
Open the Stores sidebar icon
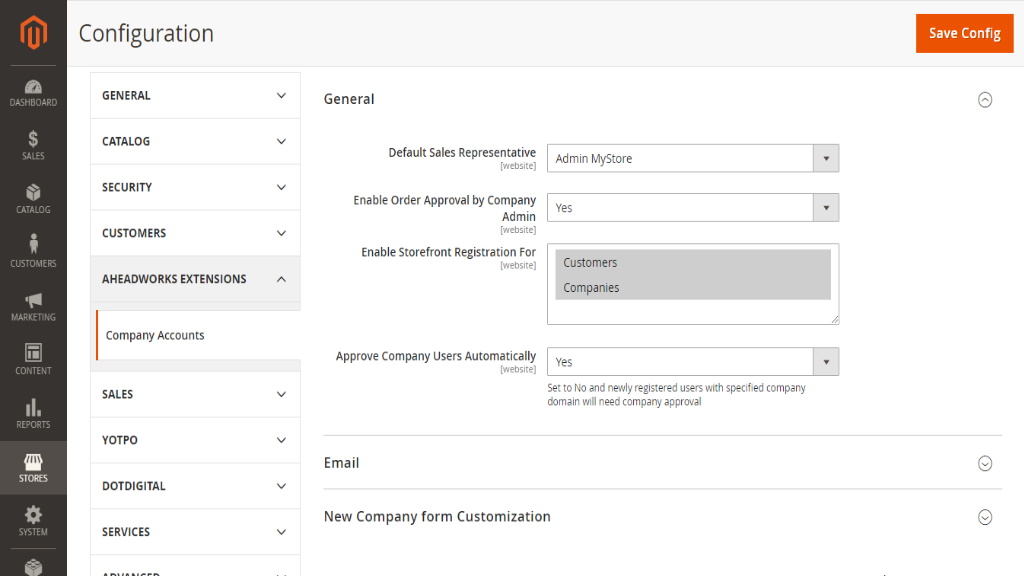pos(33,468)
